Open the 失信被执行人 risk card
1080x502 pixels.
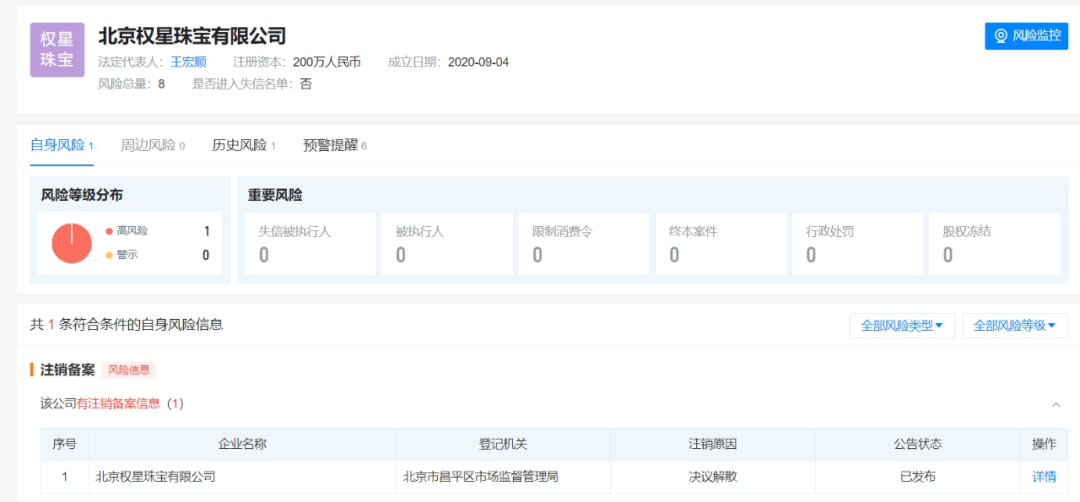(x=308, y=243)
